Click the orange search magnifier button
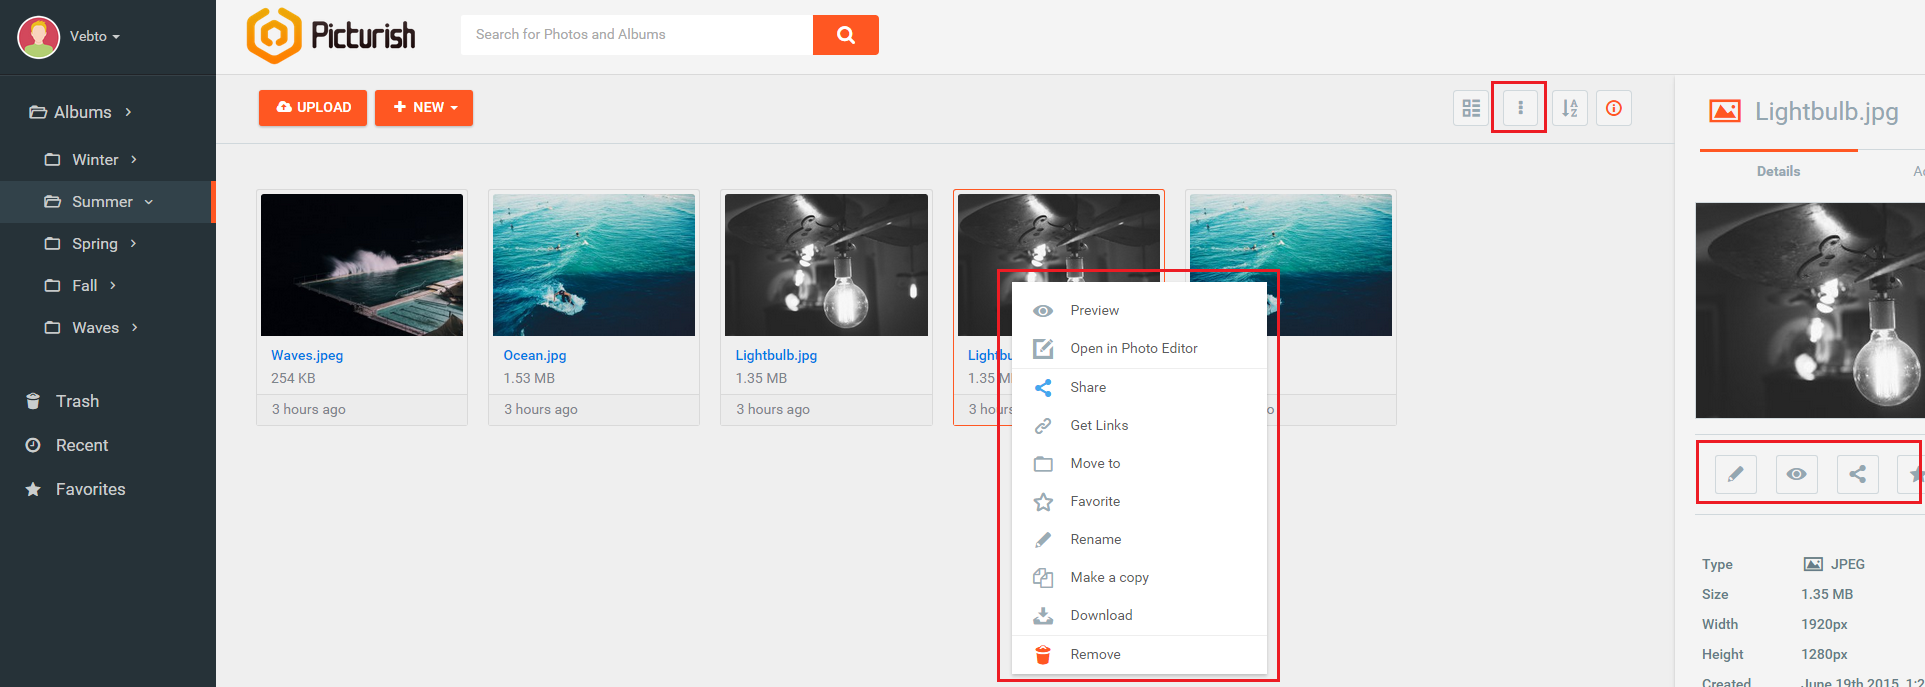1925x687 pixels. (x=845, y=35)
